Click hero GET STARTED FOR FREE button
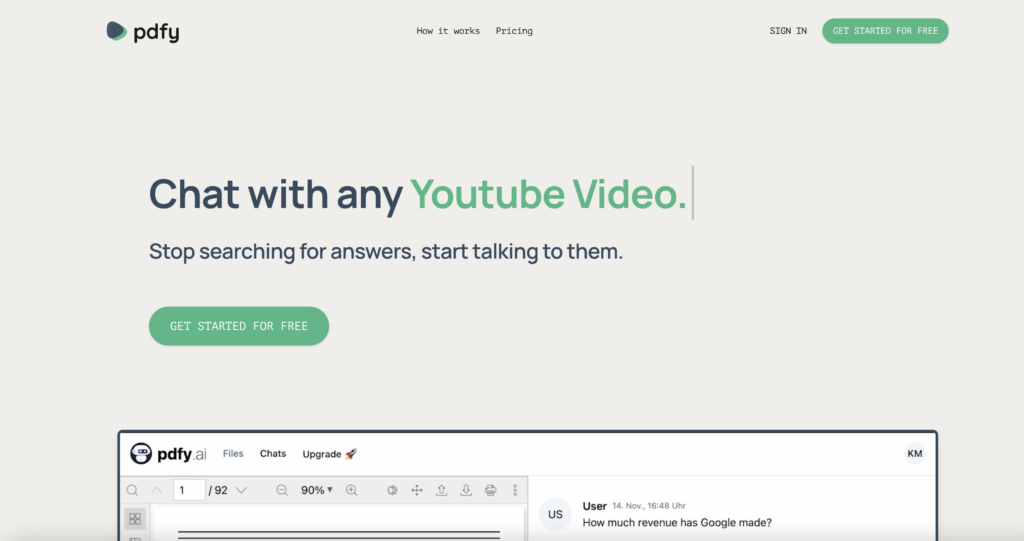 click(x=239, y=326)
